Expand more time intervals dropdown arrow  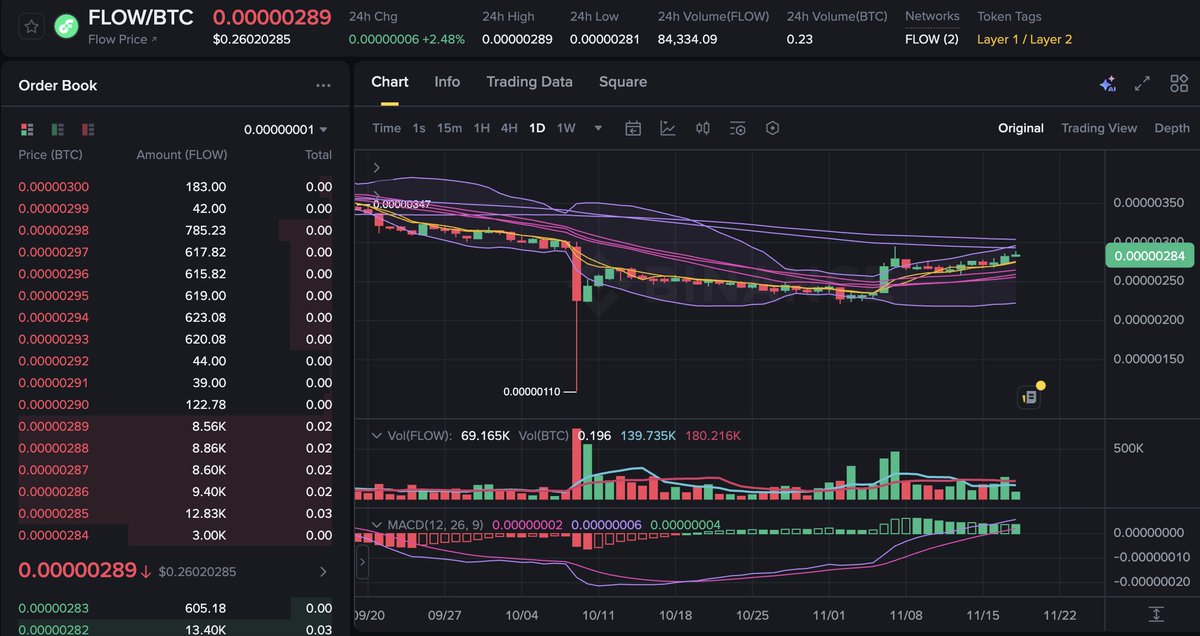tap(598, 128)
